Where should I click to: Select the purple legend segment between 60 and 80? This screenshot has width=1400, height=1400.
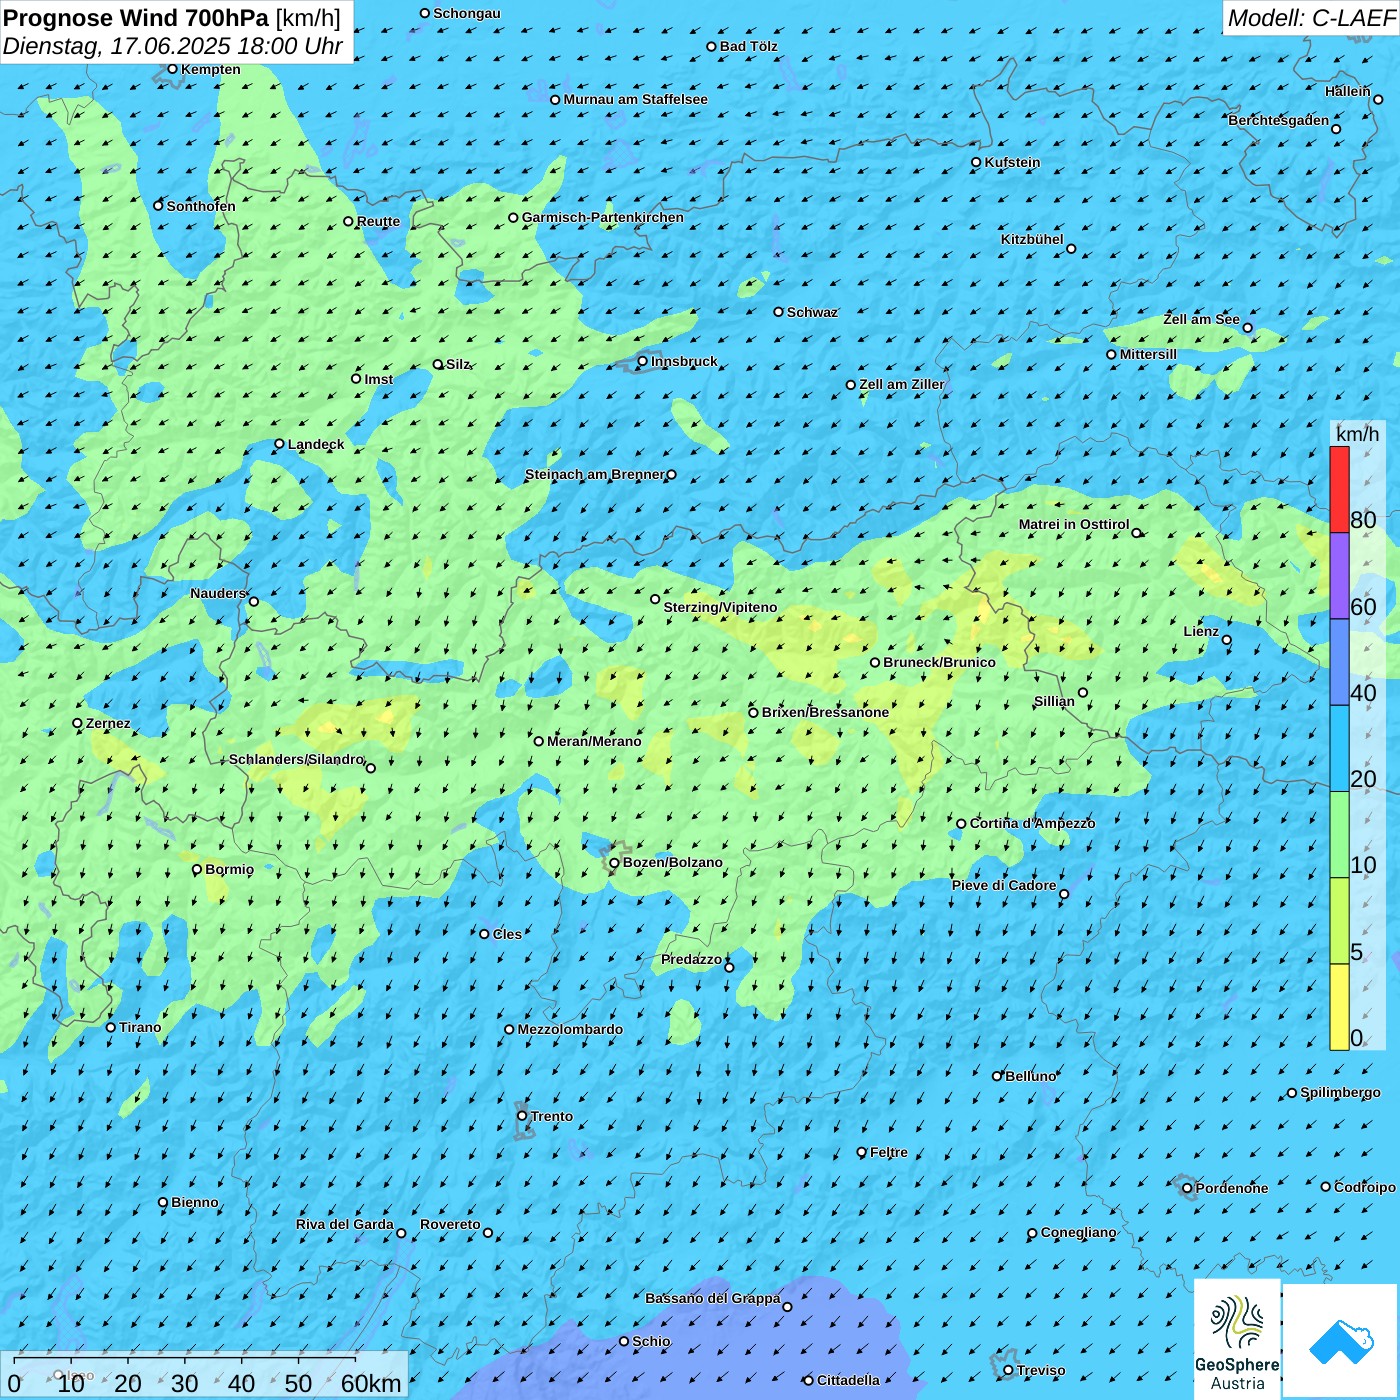1339,576
